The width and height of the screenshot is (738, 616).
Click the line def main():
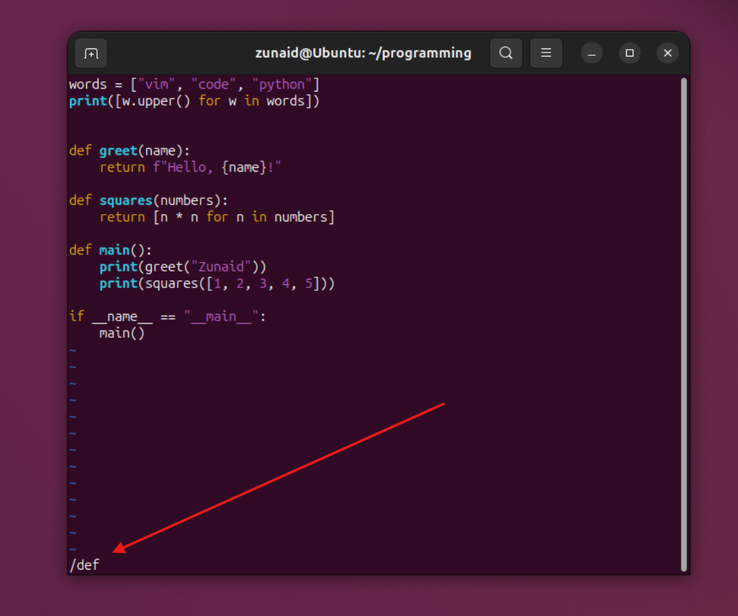tap(111, 250)
